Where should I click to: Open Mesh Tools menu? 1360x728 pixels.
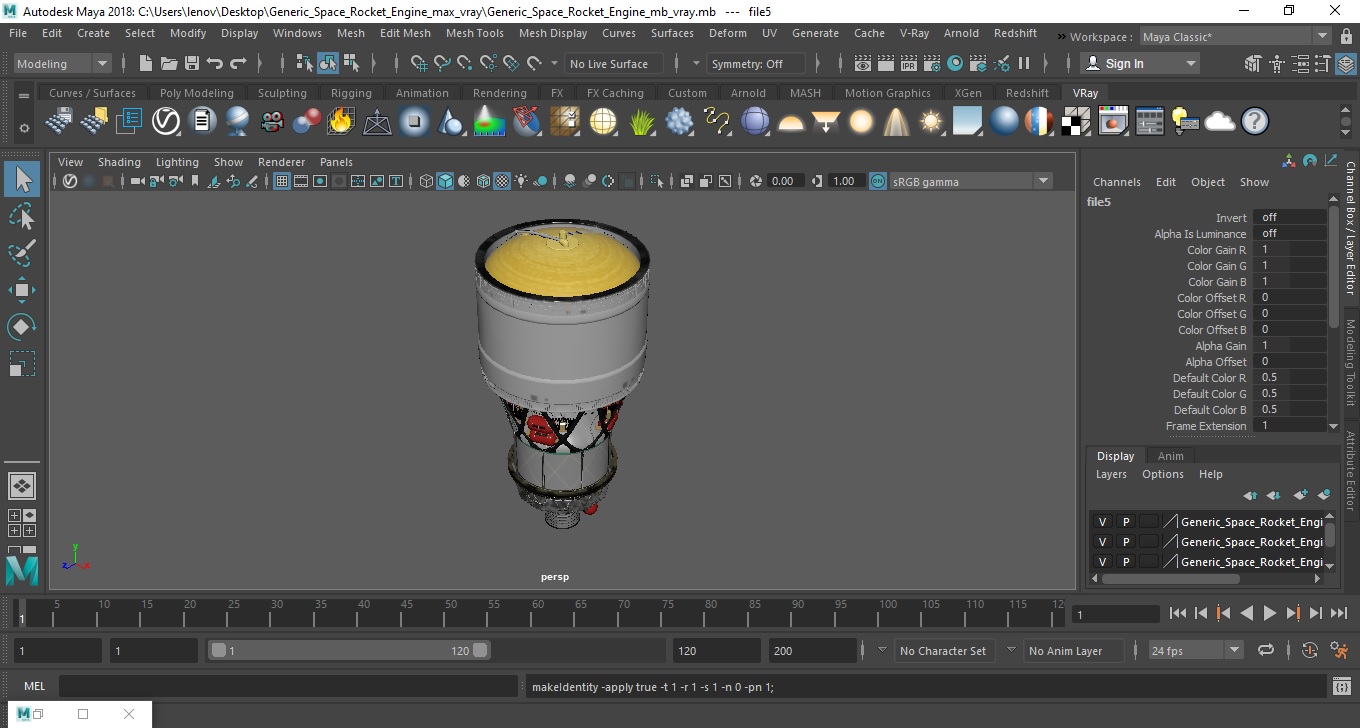[x=475, y=33]
